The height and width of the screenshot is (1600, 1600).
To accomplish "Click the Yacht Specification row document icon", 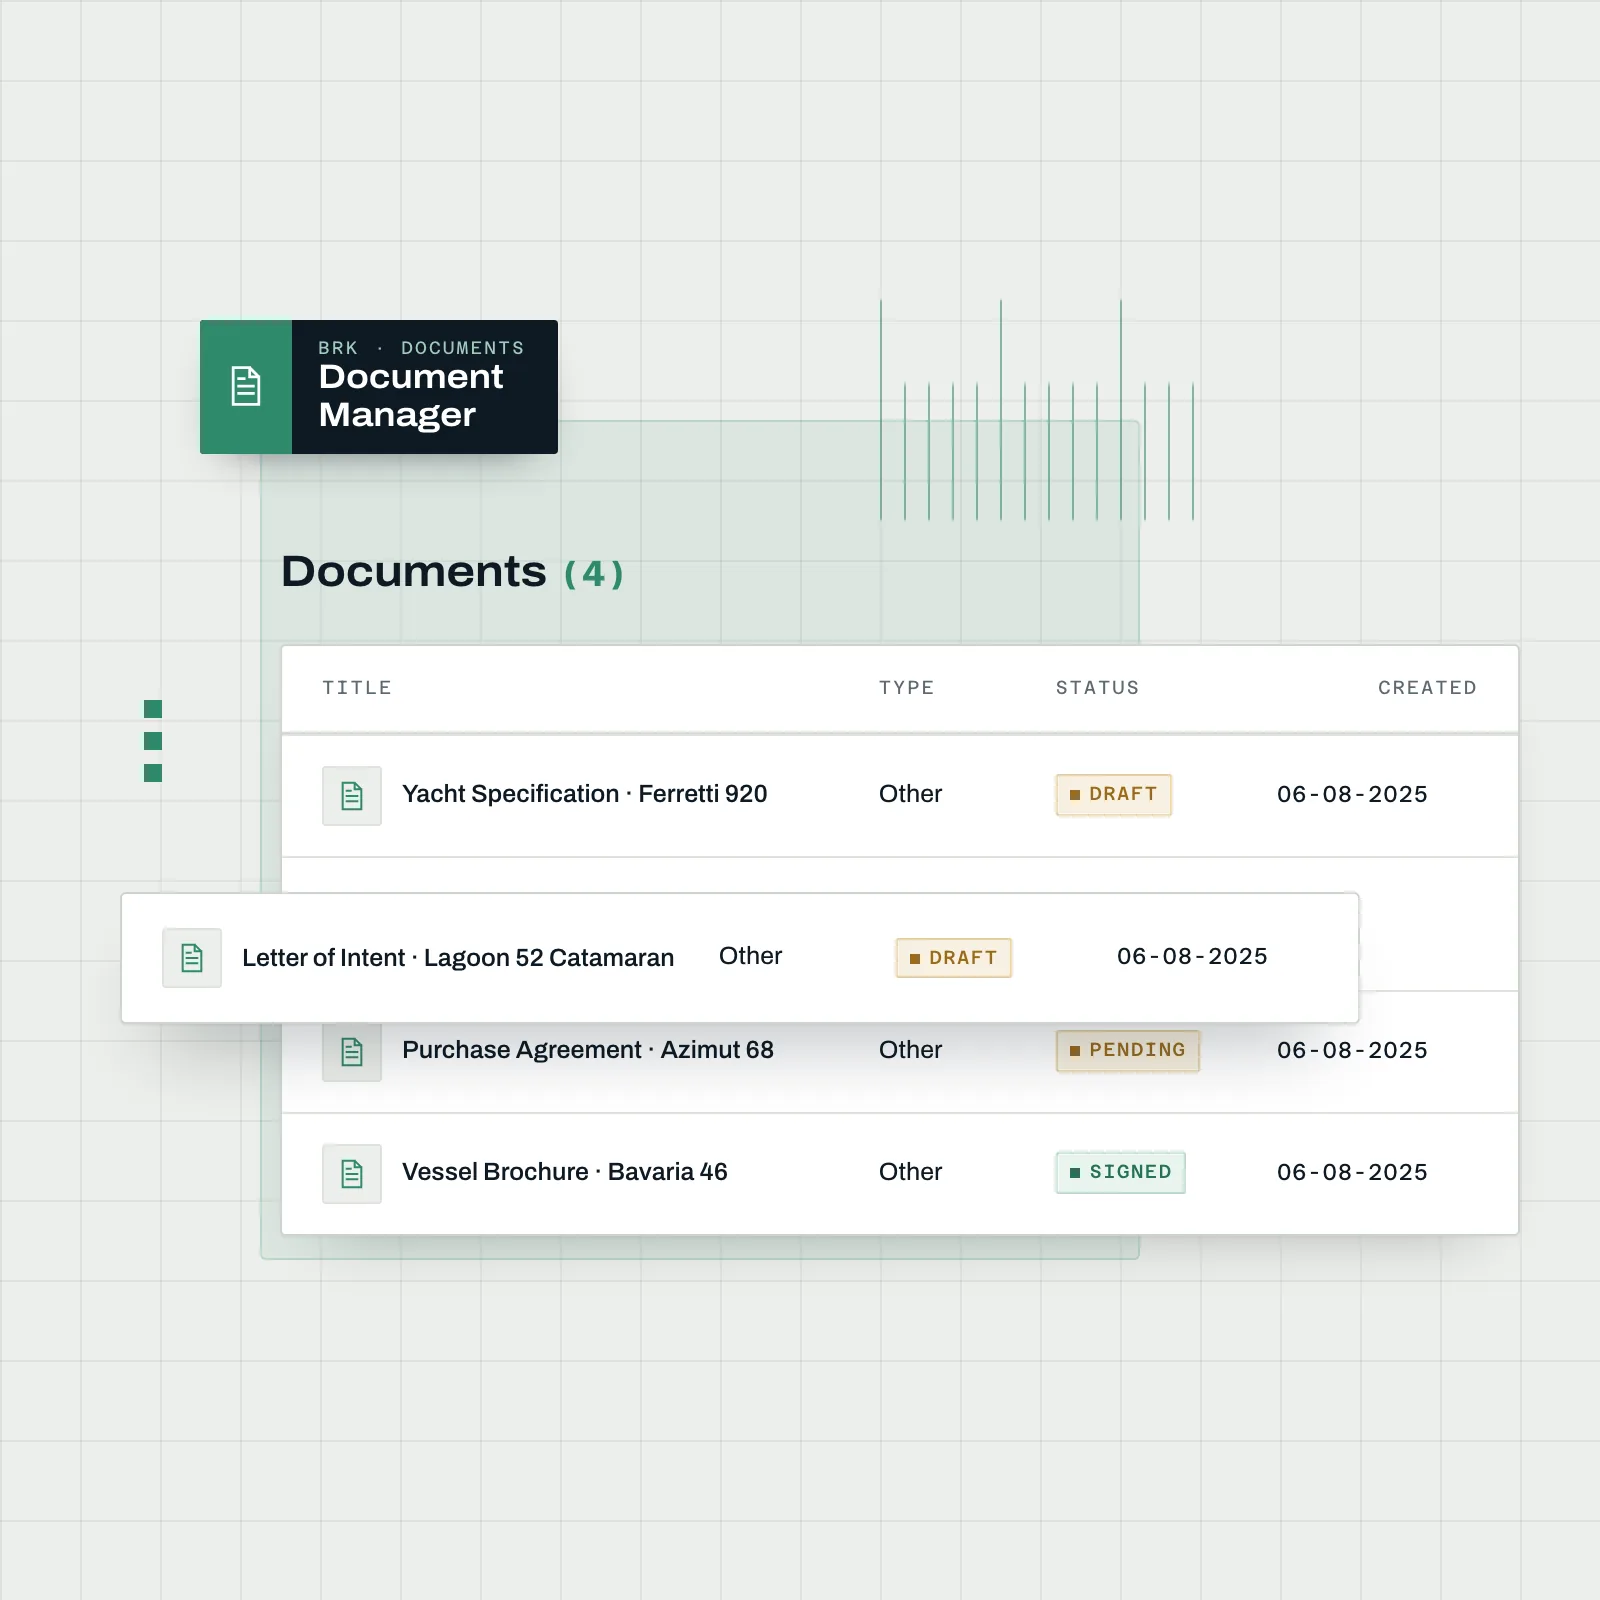I will coord(352,796).
